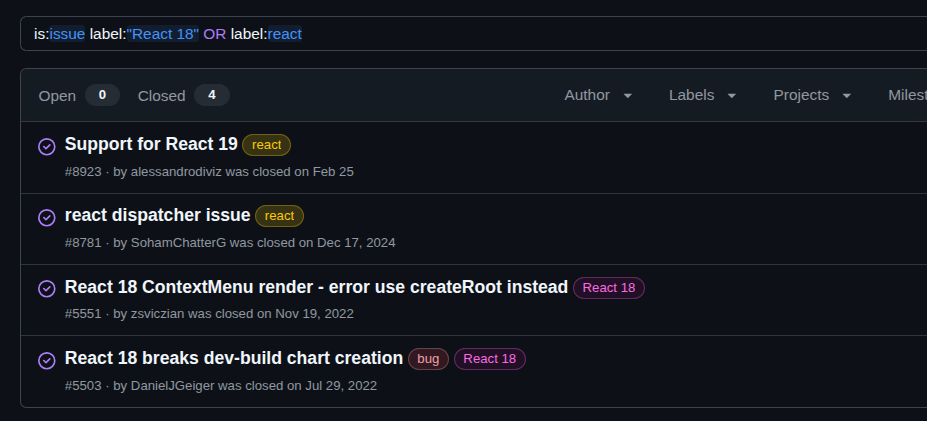The width and height of the screenshot is (927, 421).
Task: Open the react dispatcher issue
Action: (x=157, y=215)
